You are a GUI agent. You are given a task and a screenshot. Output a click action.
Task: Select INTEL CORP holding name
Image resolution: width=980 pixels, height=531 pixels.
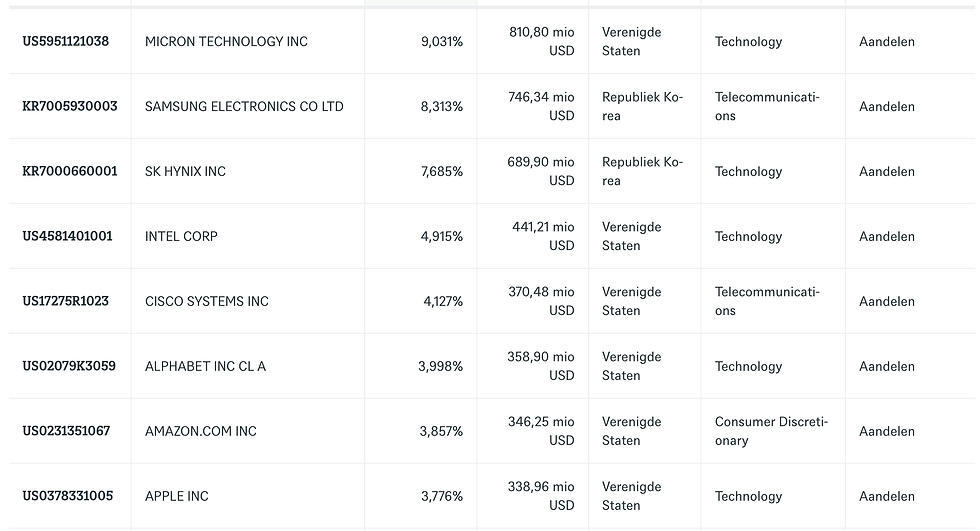click(181, 236)
